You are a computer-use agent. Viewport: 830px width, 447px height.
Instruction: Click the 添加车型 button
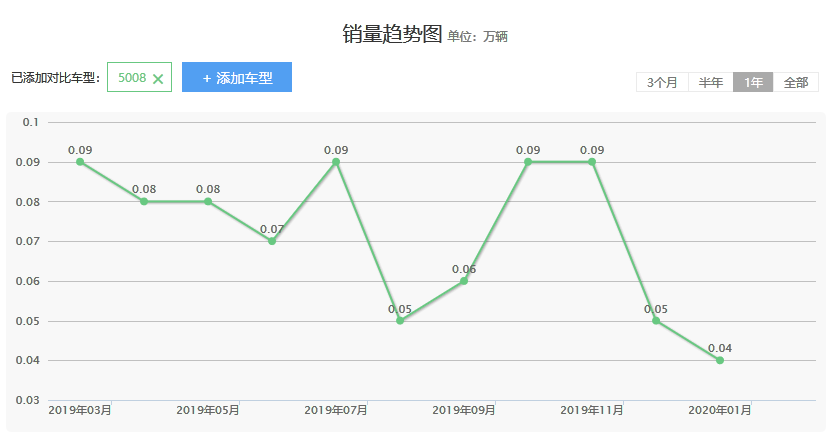click(x=237, y=77)
